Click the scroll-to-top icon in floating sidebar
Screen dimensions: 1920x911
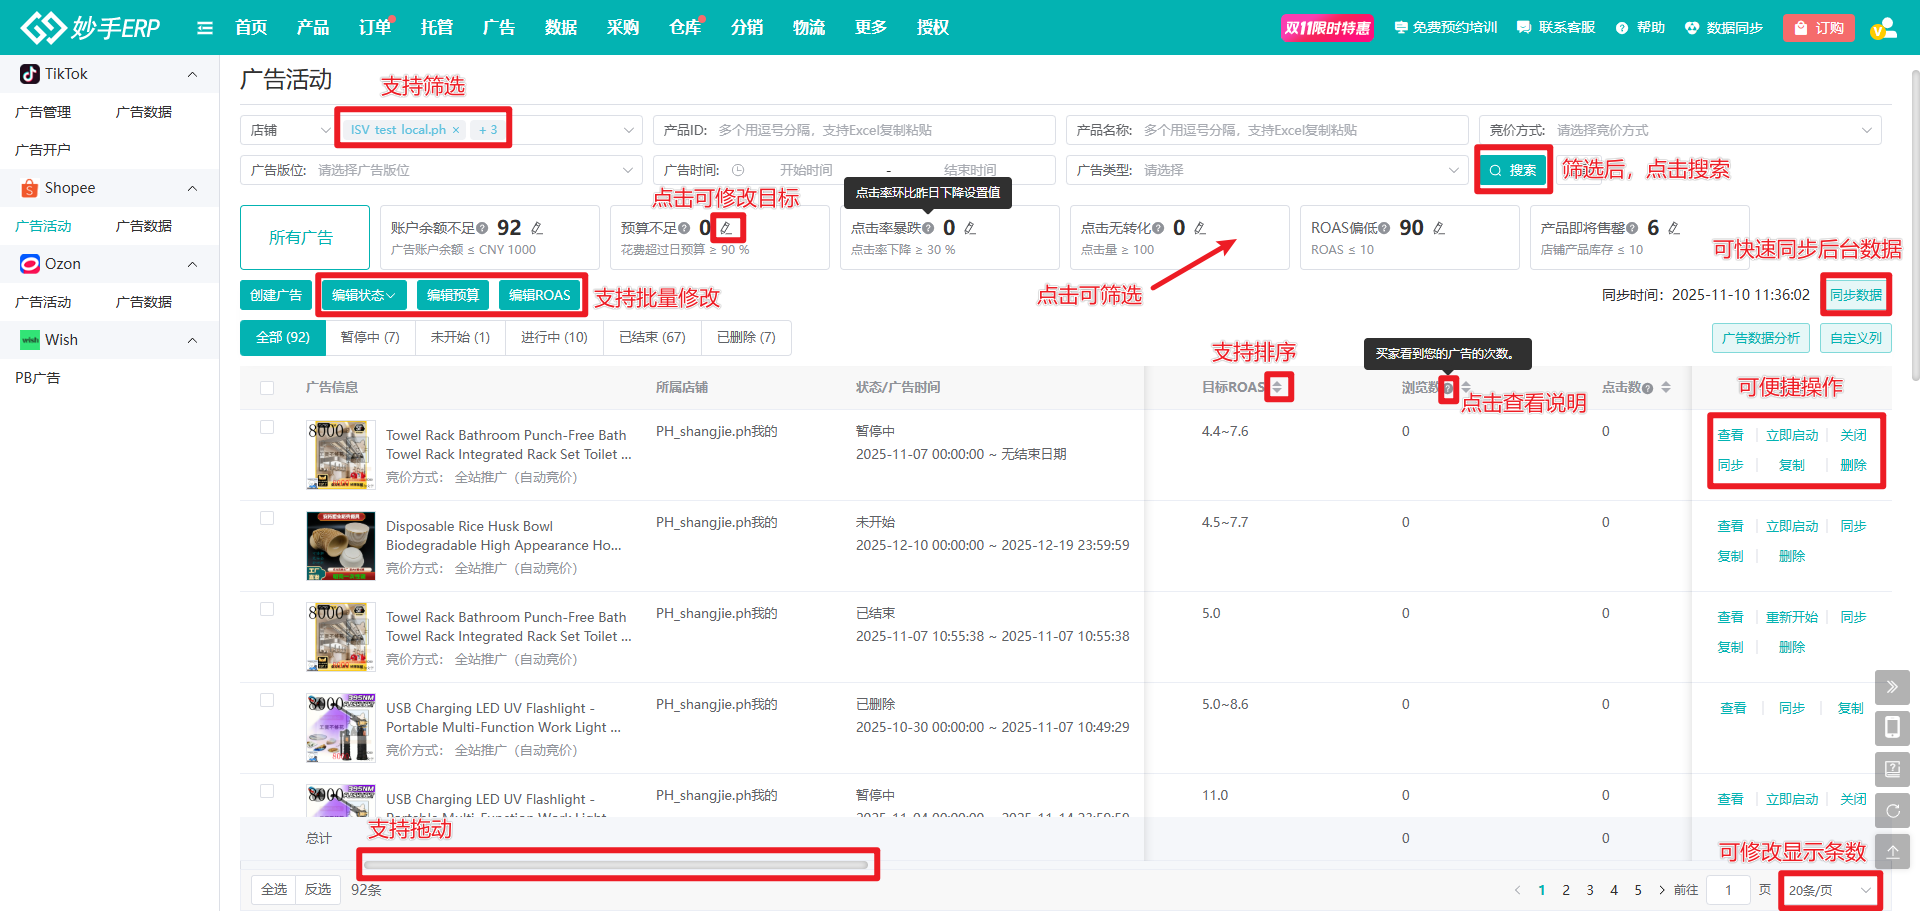pyautogui.click(x=1892, y=852)
